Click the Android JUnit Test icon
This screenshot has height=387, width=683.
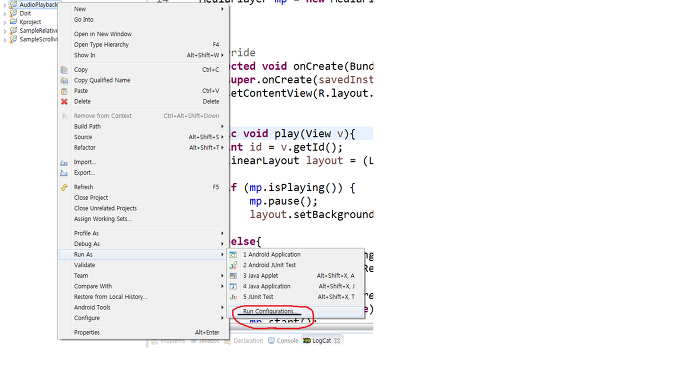click(x=233, y=265)
